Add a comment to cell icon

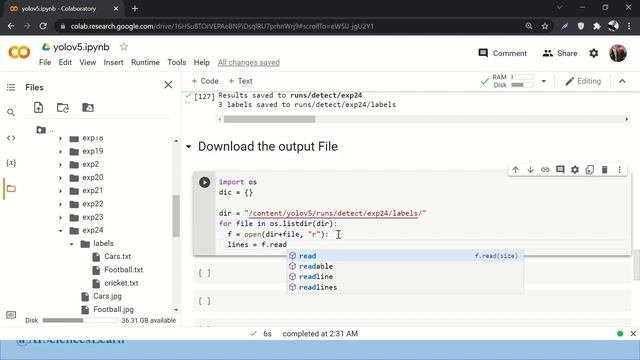560,169
